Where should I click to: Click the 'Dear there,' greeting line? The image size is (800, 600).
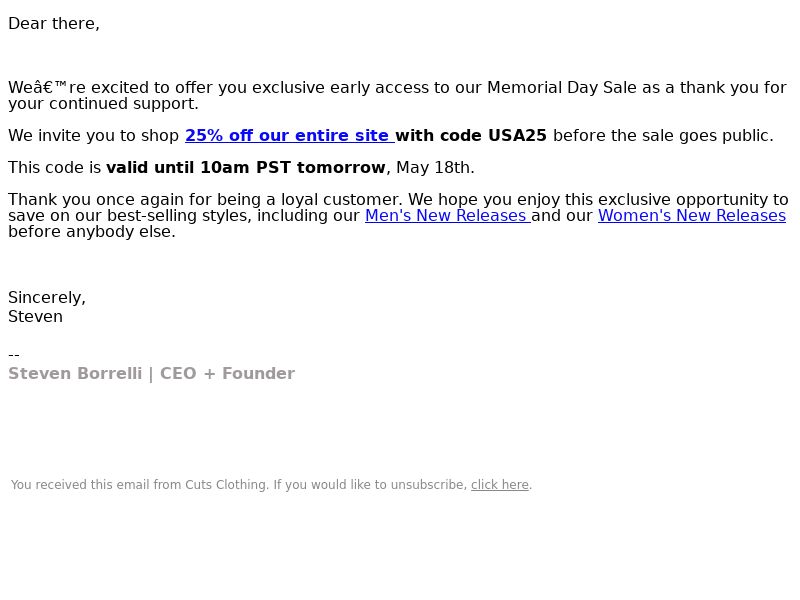[54, 24]
